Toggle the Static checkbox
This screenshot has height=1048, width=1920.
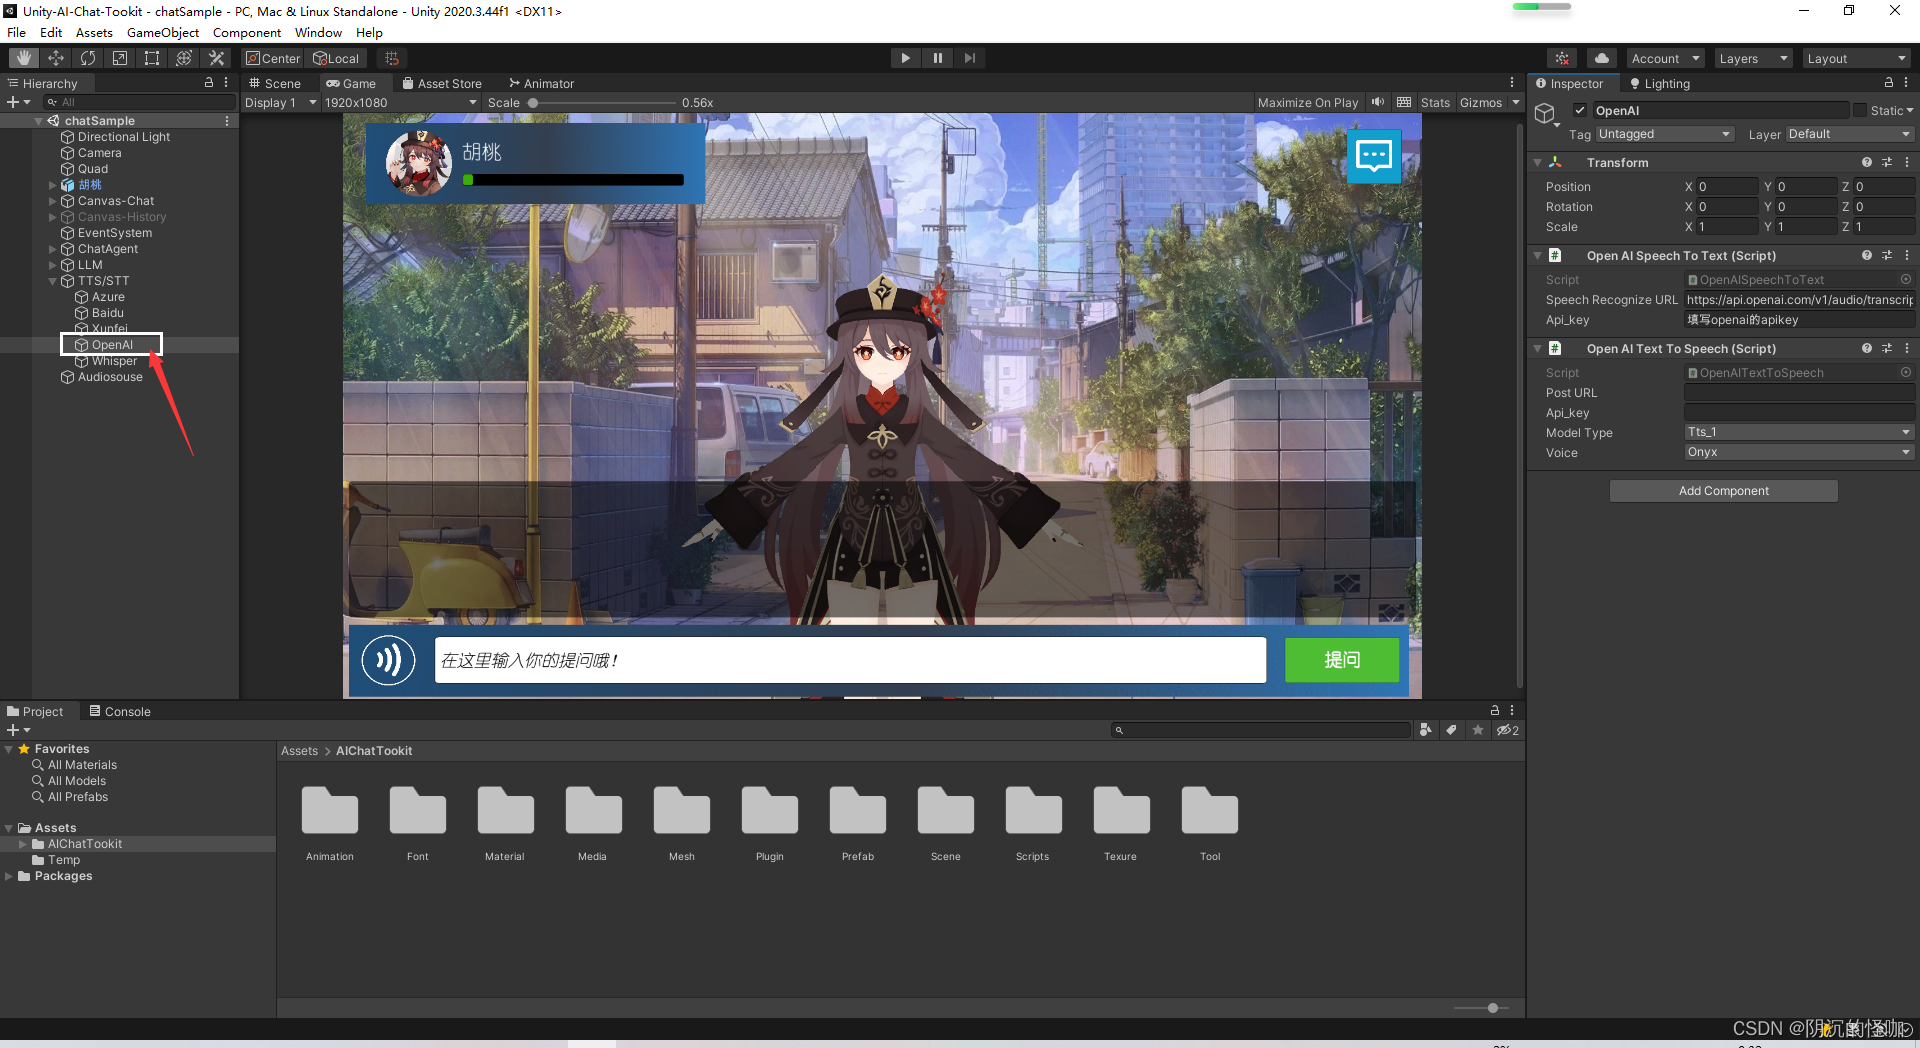click(x=1860, y=110)
